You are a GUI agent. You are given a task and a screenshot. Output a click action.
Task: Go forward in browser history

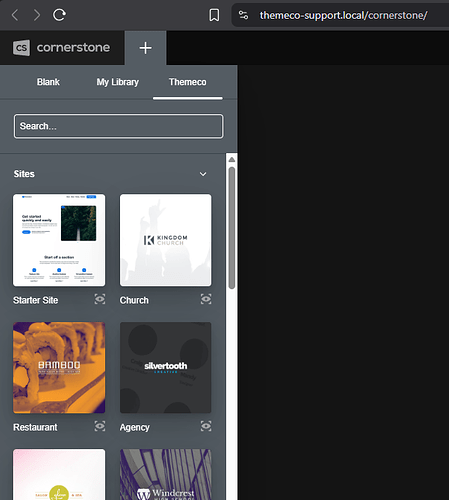[37, 15]
